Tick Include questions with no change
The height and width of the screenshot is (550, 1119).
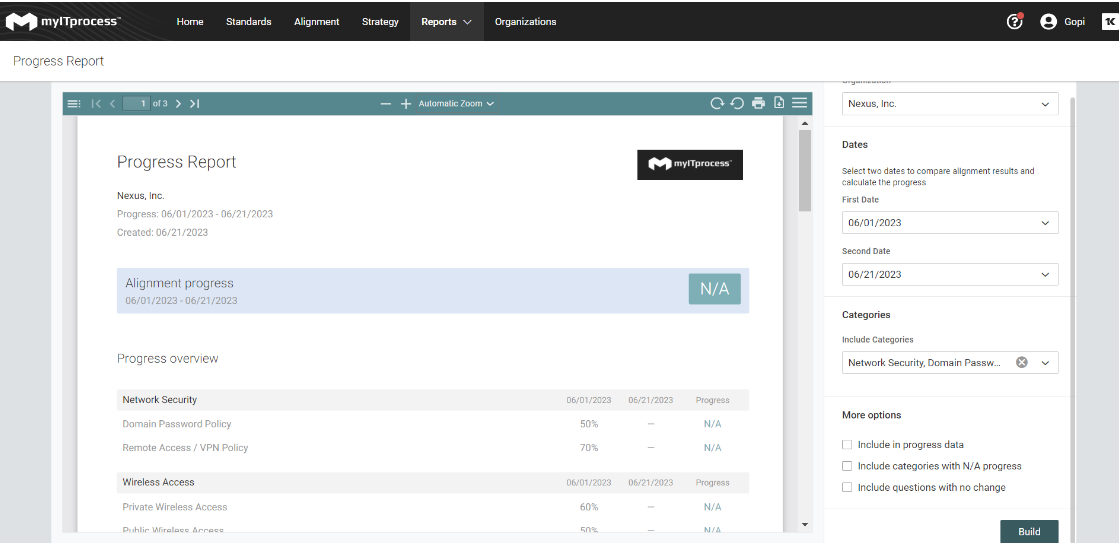847,488
